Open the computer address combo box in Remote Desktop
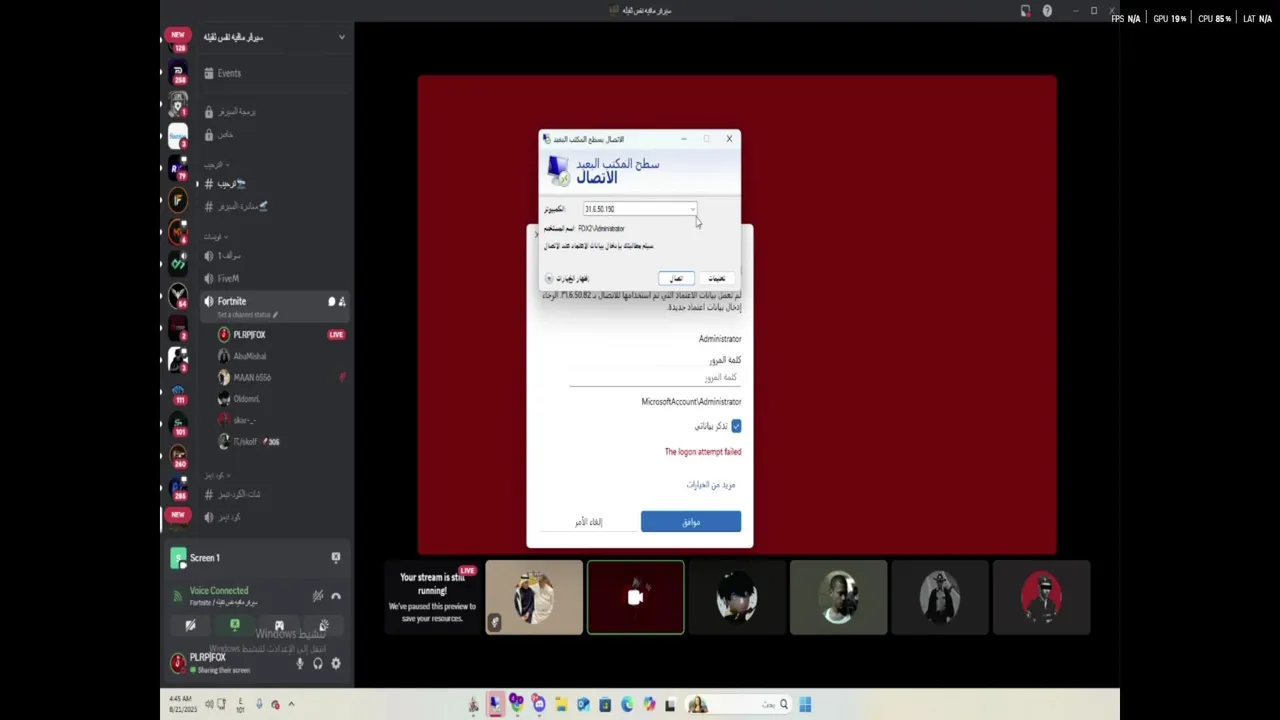Screen dimensions: 1280x720 [x=639, y=209]
